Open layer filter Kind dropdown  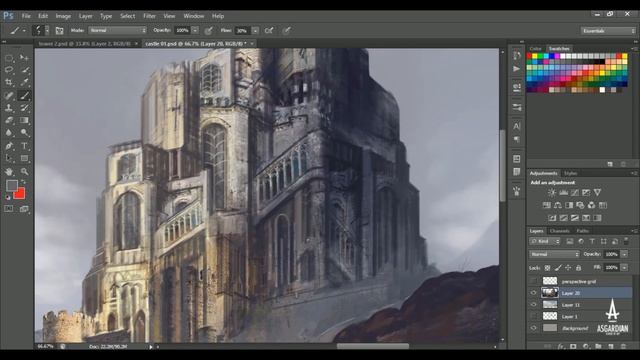(544, 242)
